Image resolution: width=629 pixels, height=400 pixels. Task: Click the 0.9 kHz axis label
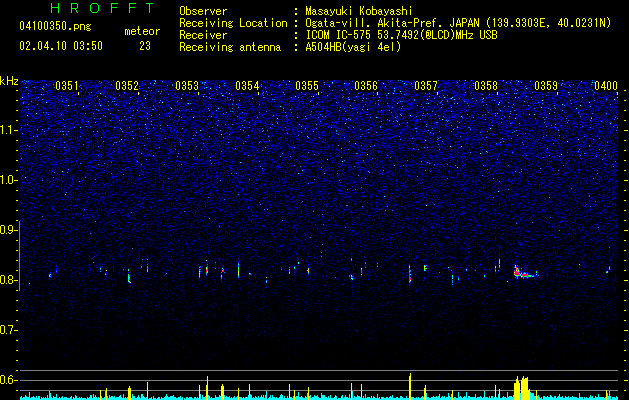tap(8, 230)
